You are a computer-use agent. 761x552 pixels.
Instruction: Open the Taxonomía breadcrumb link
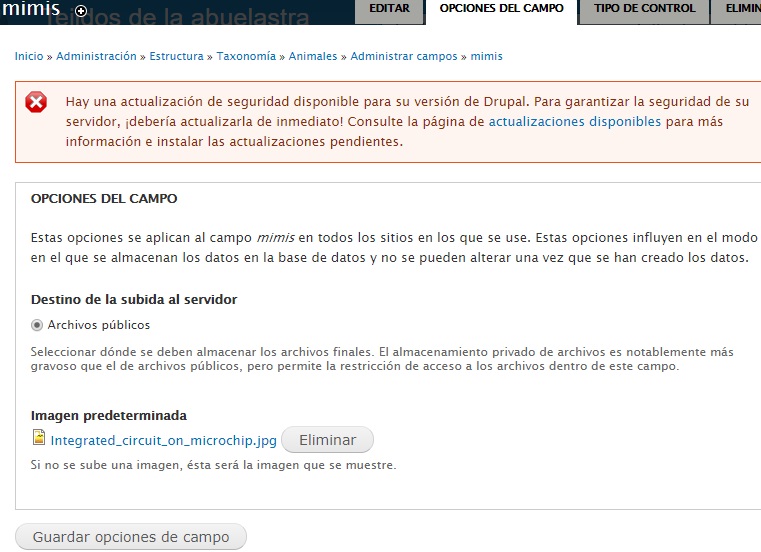246,56
